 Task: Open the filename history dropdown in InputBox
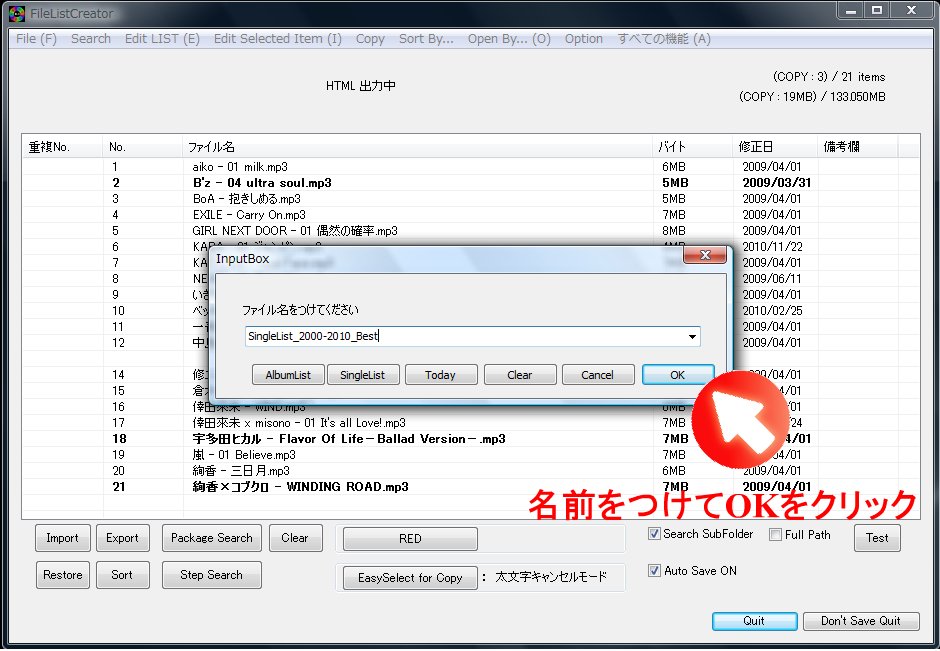(x=692, y=336)
